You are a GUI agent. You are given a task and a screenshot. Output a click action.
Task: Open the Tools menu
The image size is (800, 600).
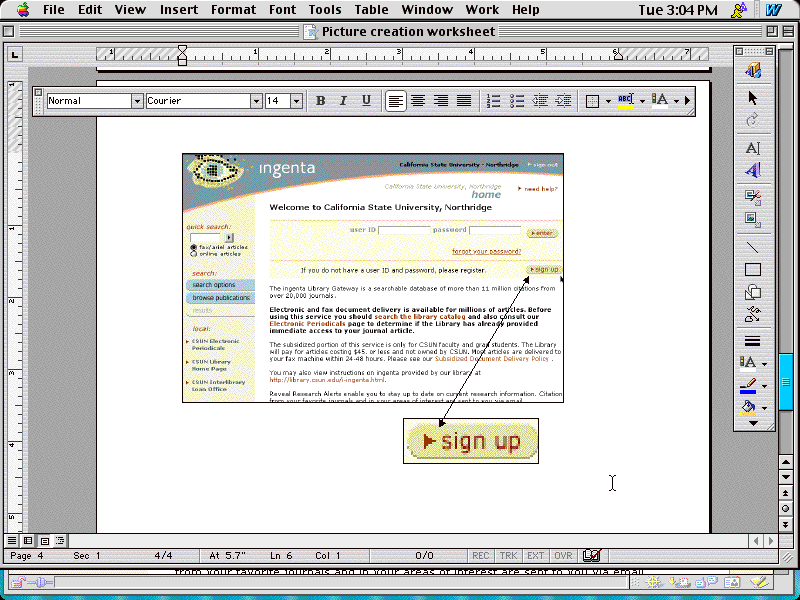324,10
